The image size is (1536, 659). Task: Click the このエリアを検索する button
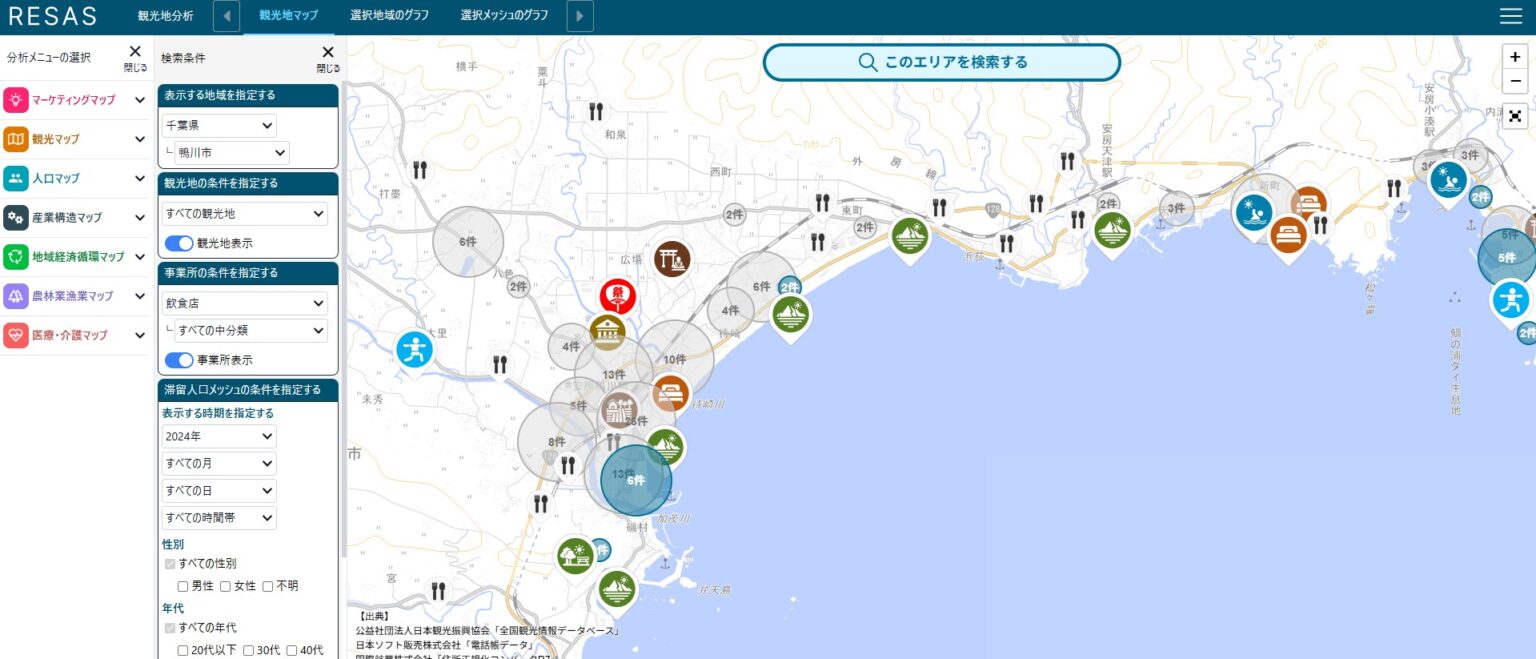click(941, 62)
